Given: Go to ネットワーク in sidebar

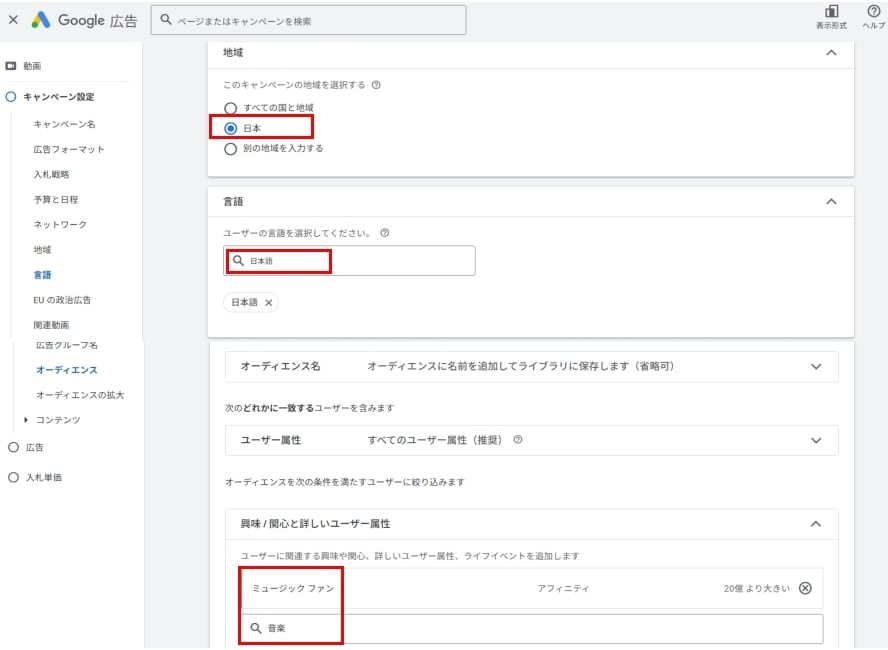Looking at the screenshot, I should 60,225.
